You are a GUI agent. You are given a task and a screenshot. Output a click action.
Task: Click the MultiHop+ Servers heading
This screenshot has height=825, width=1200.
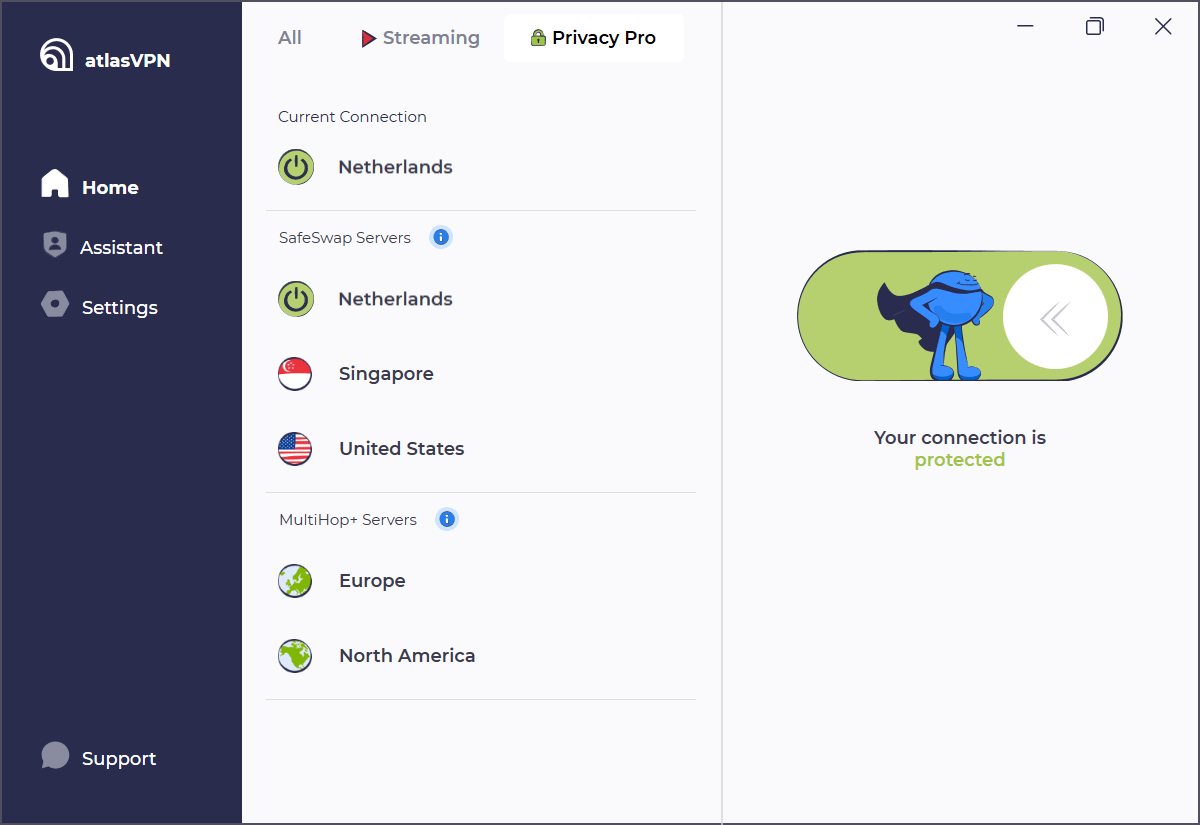348,520
